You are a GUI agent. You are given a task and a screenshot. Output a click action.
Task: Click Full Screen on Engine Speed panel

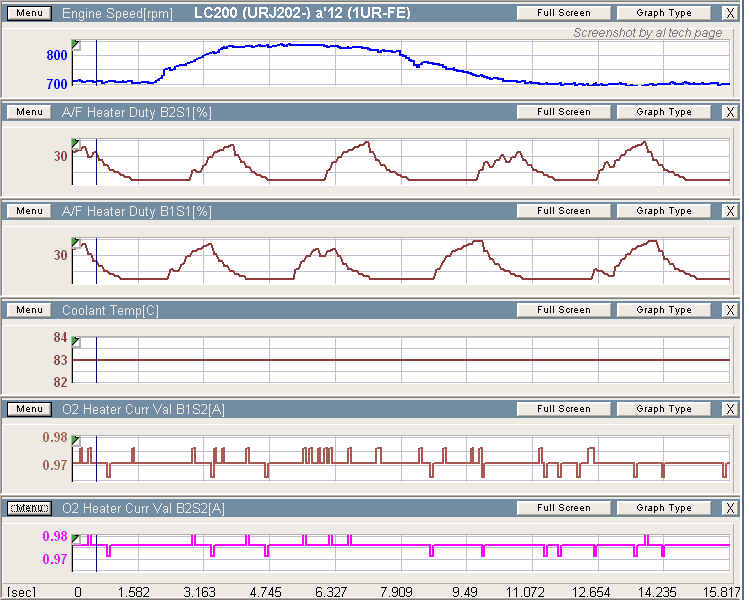point(563,13)
